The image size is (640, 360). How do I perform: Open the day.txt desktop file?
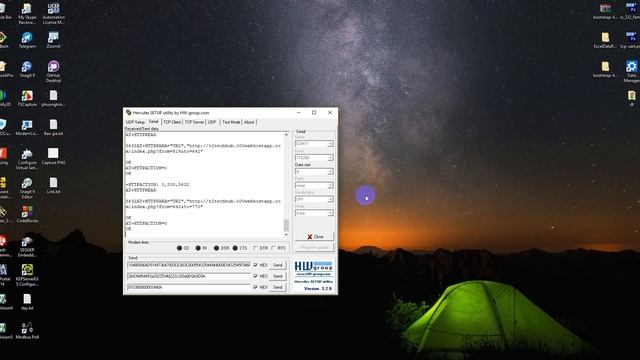[x=27, y=302]
